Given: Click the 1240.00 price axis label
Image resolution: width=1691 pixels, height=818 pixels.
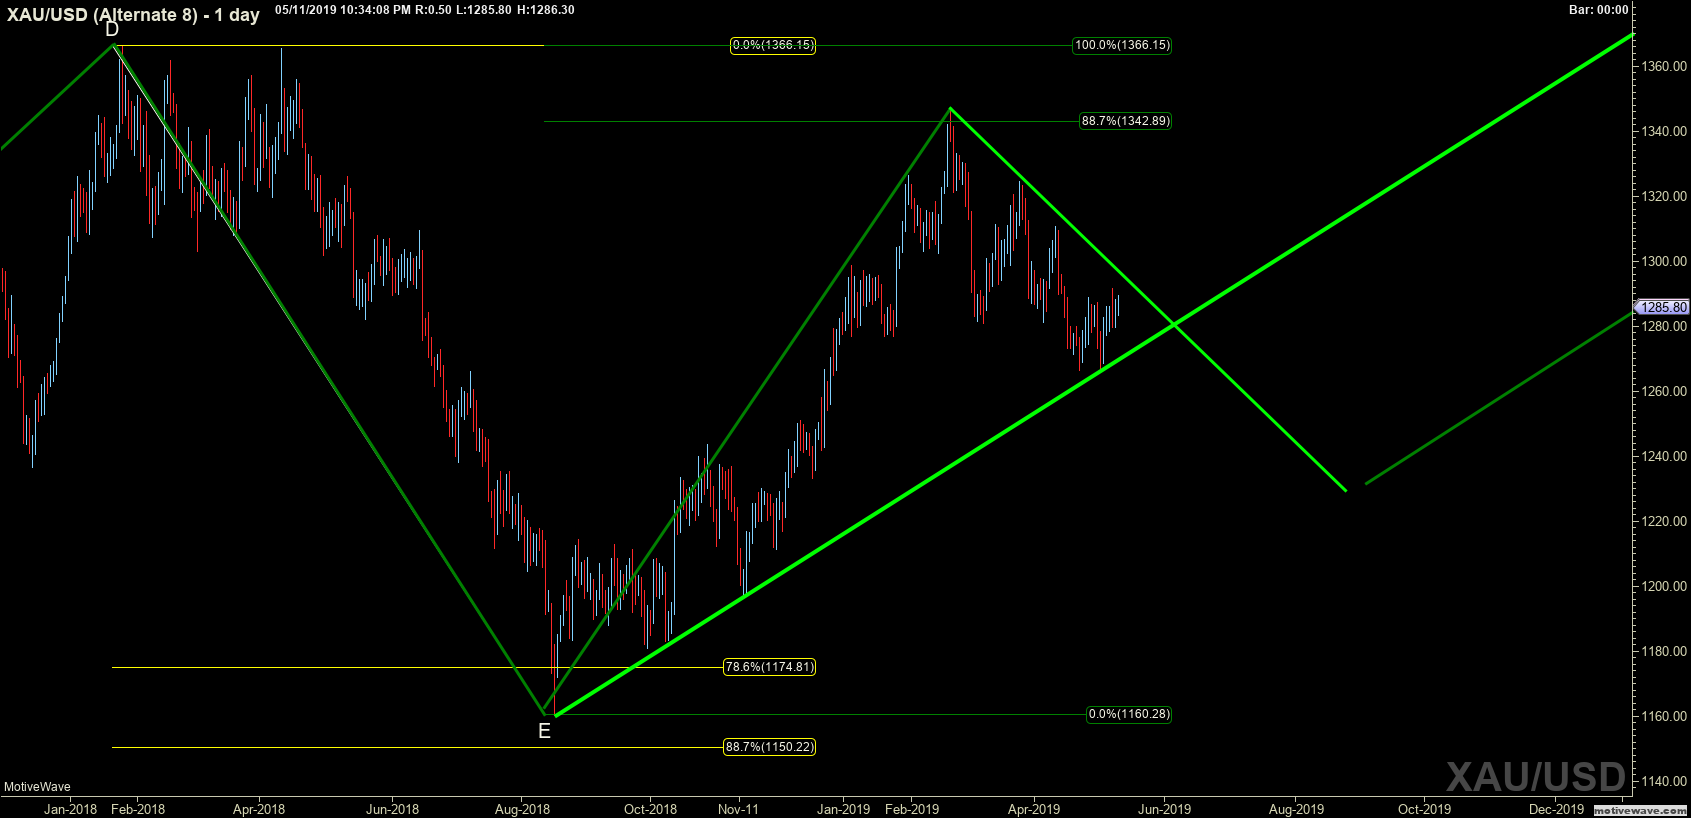Looking at the screenshot, I should (1664, 456).
